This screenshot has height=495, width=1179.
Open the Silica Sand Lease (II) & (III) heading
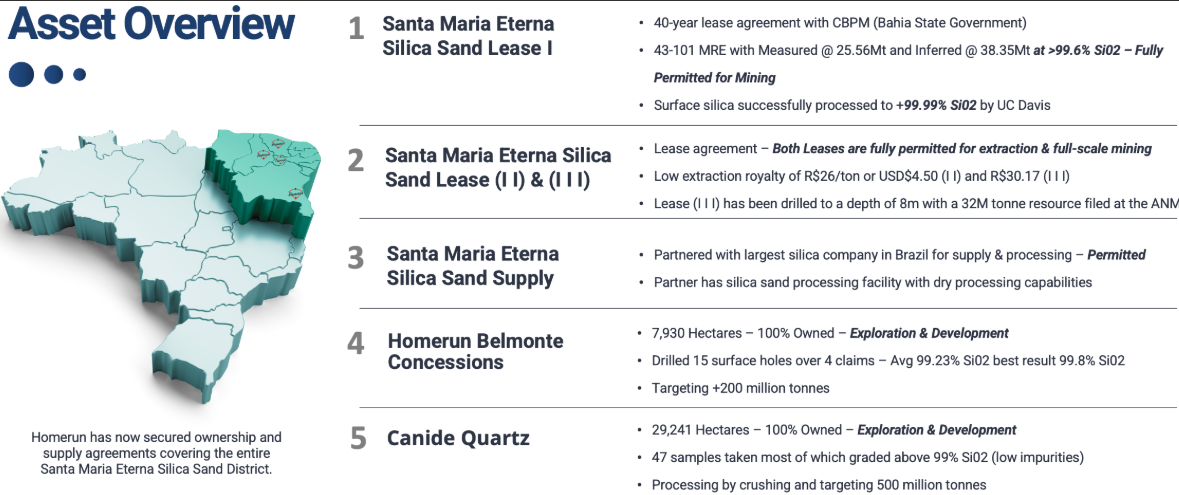(x=498, y=168)
